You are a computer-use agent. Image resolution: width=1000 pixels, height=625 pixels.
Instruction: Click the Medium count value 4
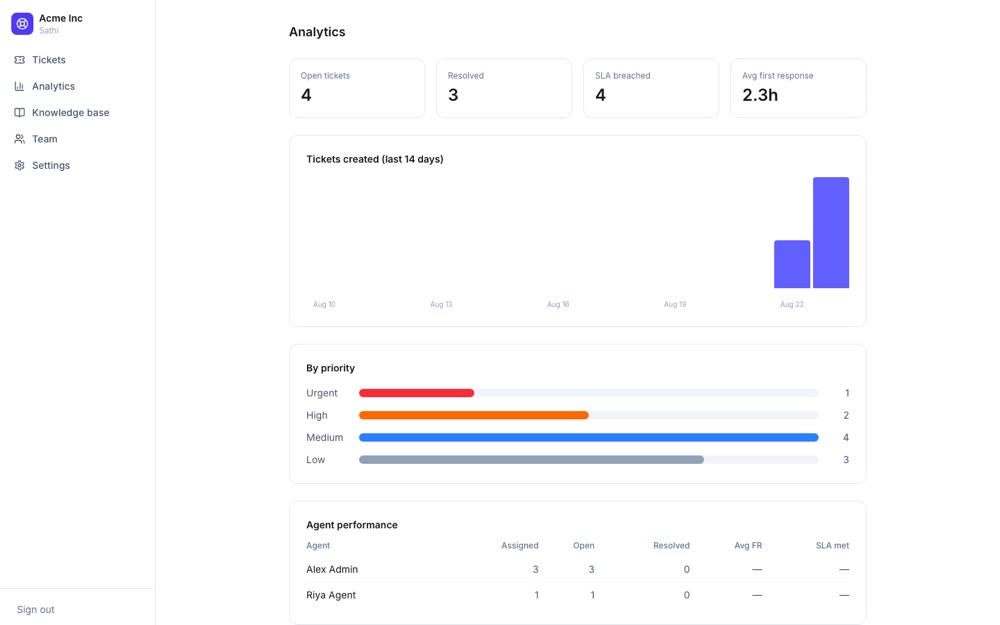click(846, 438)
